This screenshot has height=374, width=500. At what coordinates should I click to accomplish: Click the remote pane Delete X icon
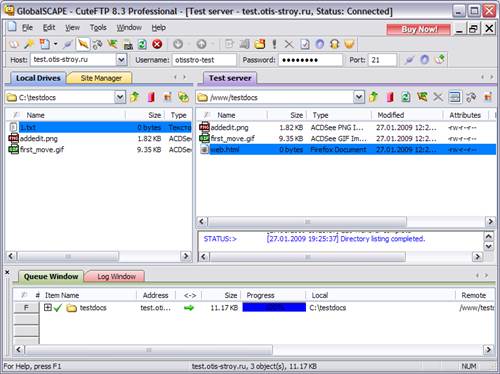(x=438, y=97)
